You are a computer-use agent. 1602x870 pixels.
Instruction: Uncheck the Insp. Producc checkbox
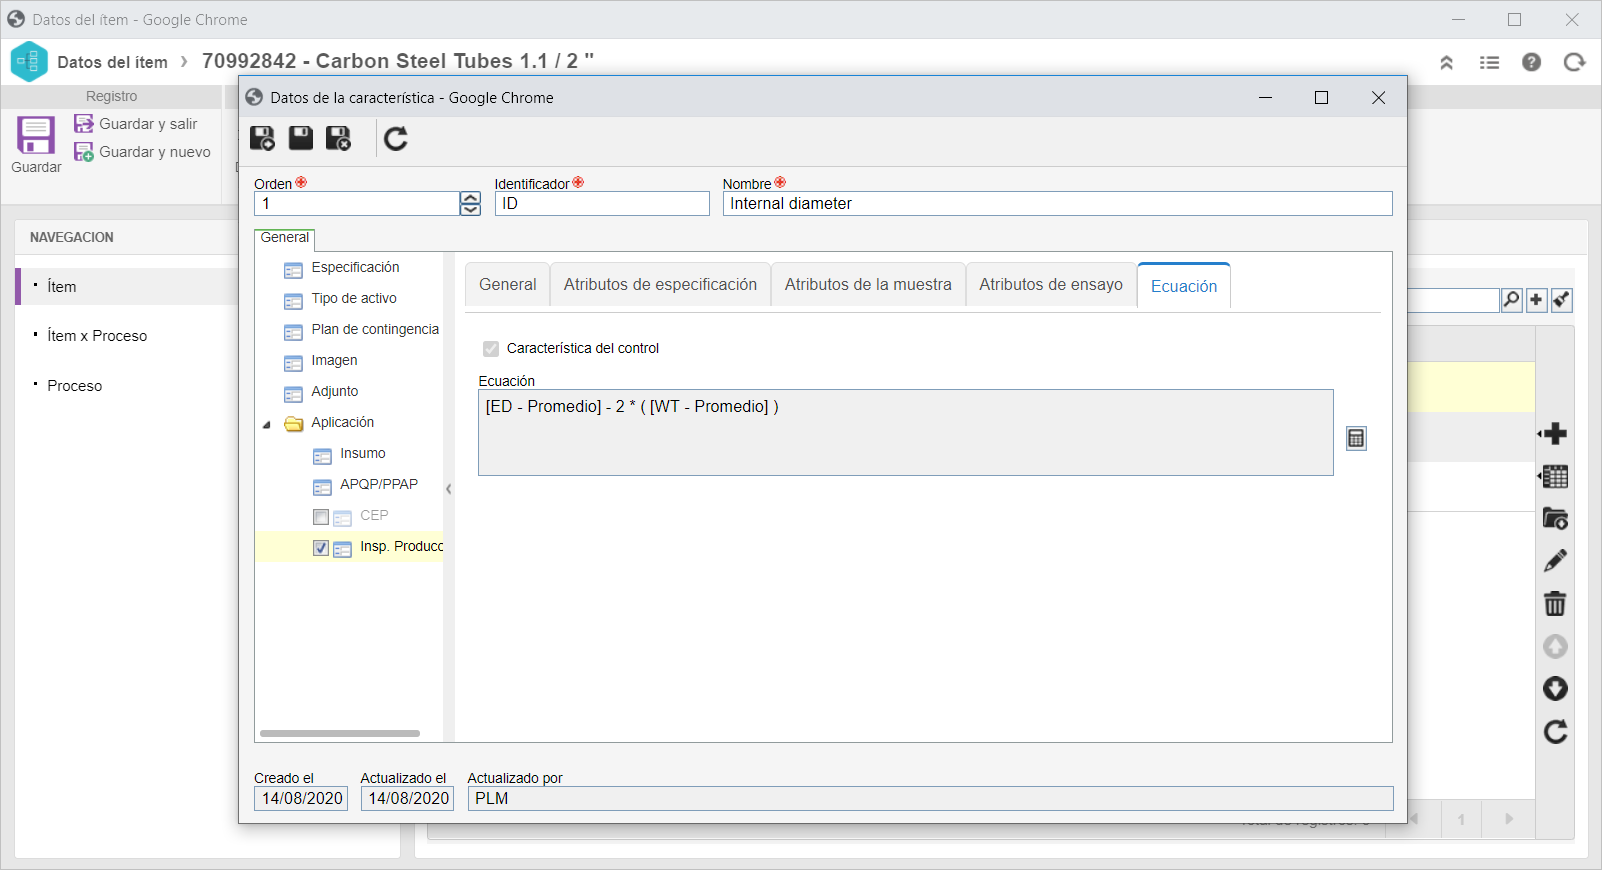tap(321, 548)
